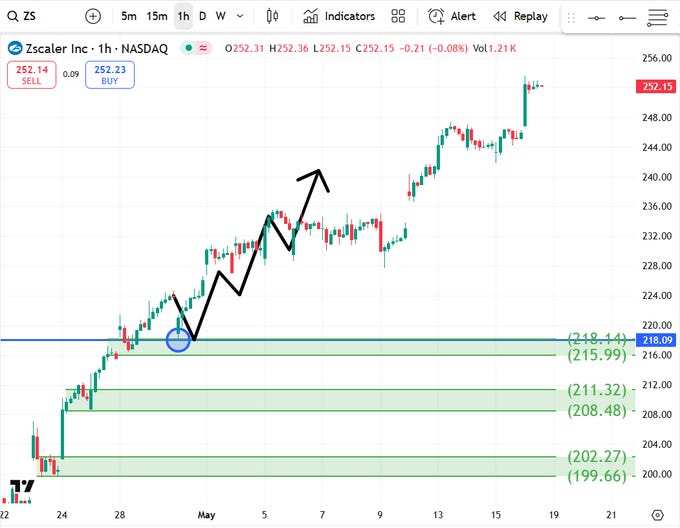This screenshot has width=680, height=528.
Task: Open the multi-line drawing tool icon
Action: pyautogui.click(x=658, y=18)
